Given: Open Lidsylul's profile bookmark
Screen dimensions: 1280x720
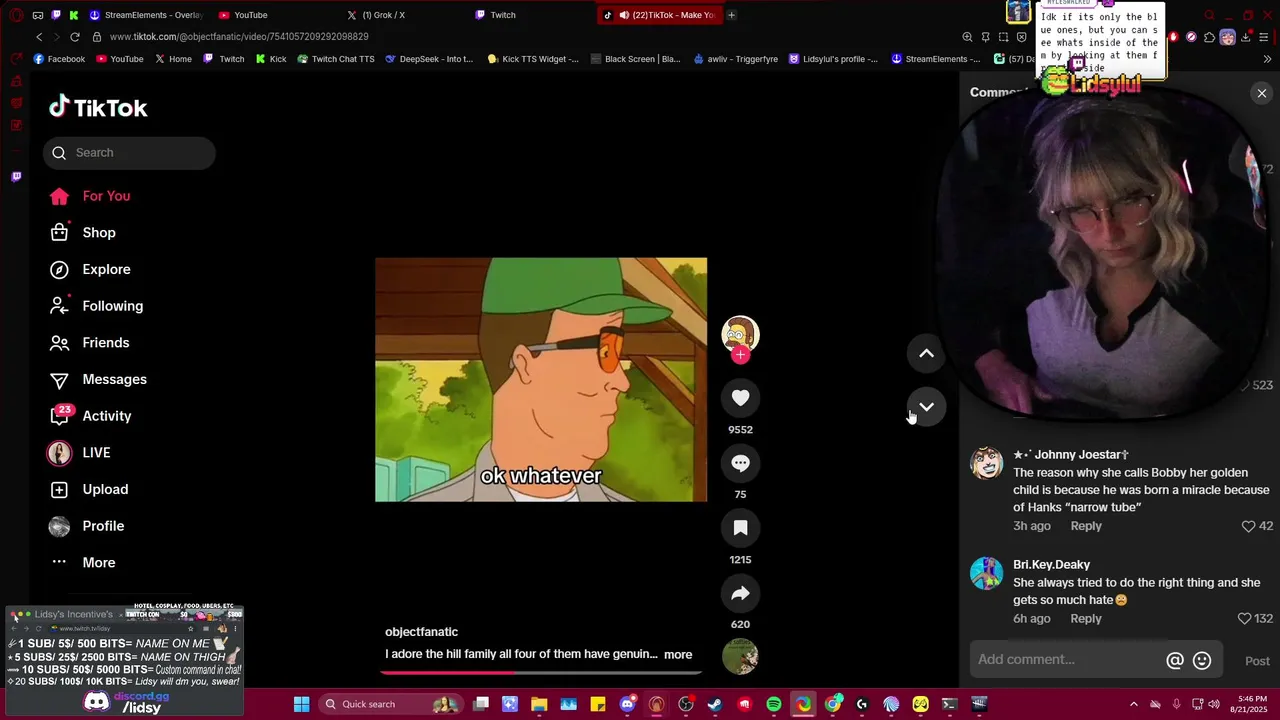Looking at the screenshot, I should tap(833, 59).
